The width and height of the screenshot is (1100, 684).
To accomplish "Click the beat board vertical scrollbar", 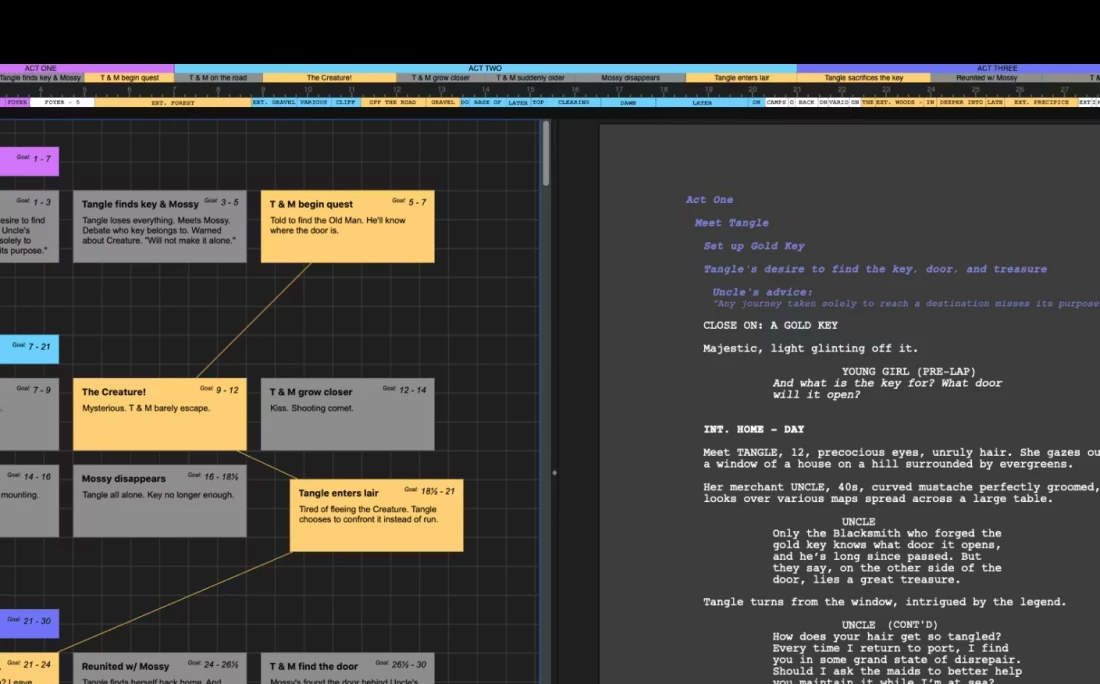I will tap(546, 155).
